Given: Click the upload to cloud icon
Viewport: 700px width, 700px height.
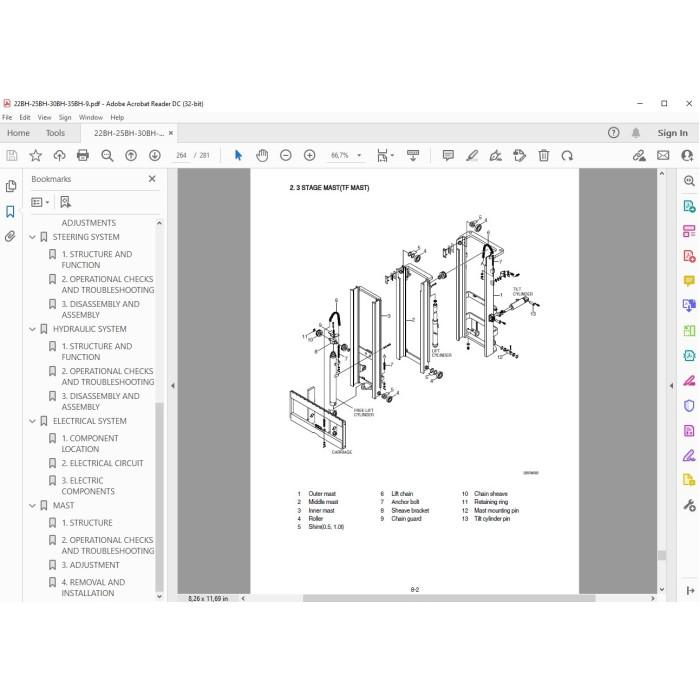Looking at the screenshot, I should tap(59, 155).
